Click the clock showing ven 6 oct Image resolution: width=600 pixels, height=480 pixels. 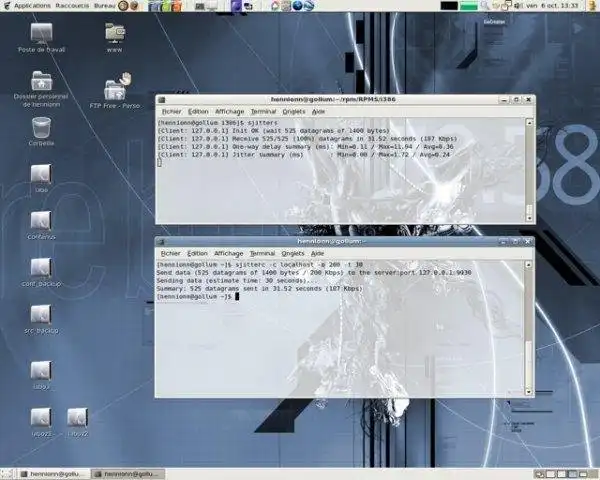[x=552, y=6]
